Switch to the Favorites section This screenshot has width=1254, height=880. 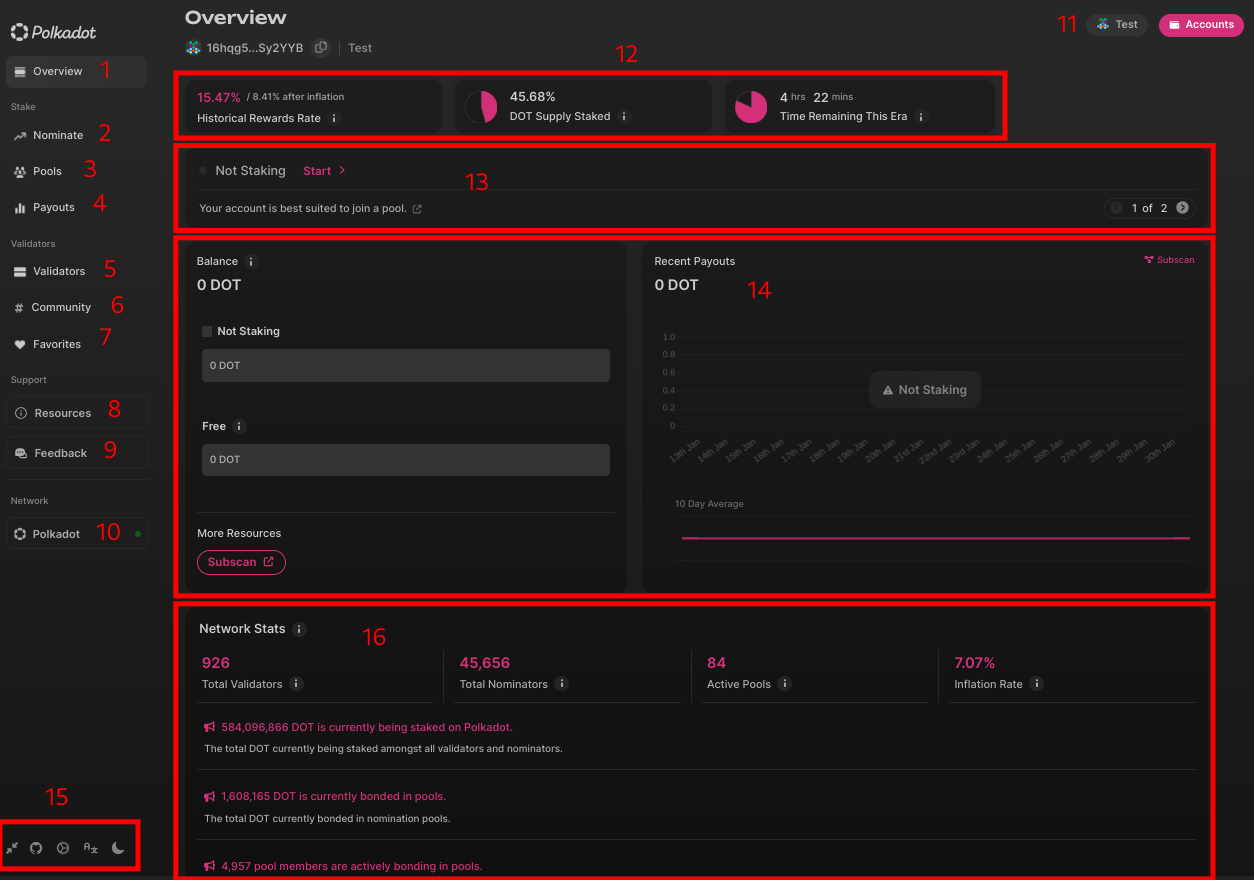57,343
